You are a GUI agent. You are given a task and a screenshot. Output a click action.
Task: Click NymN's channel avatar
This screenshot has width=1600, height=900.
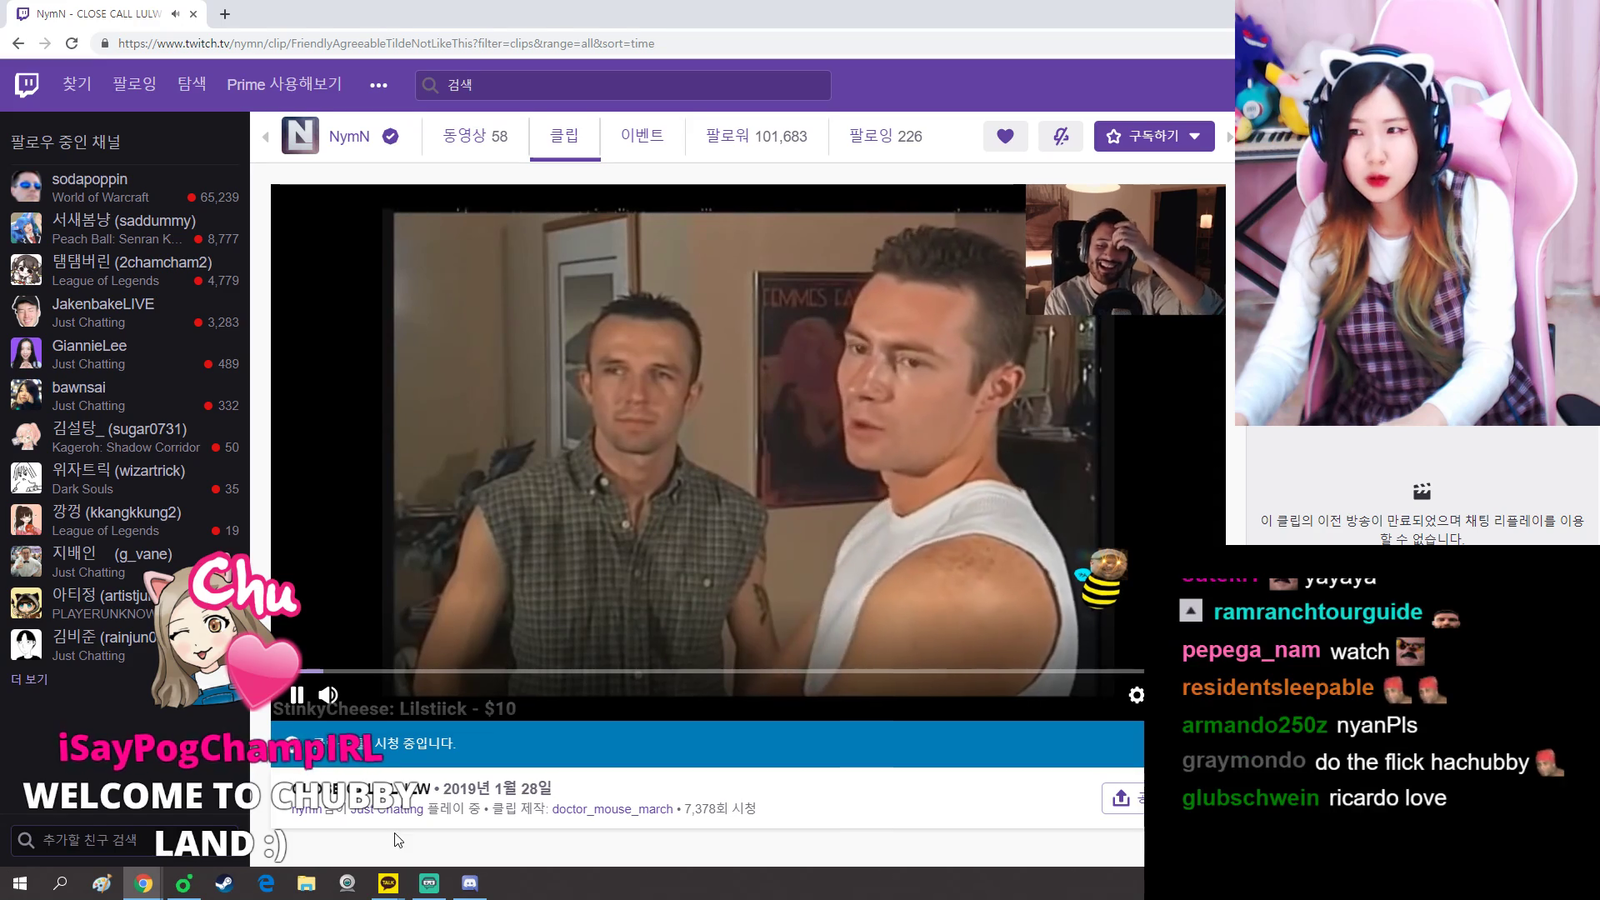coord(300,136)
